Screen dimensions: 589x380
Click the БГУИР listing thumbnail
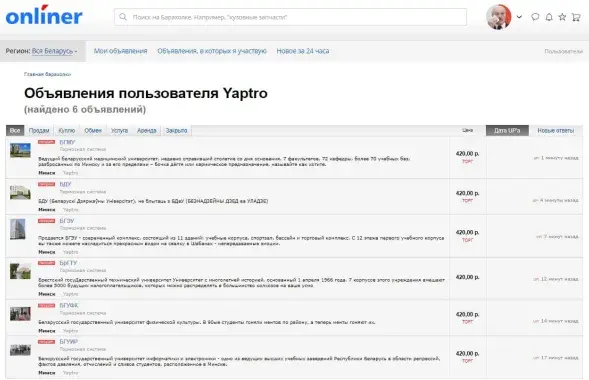click(20, 350)
